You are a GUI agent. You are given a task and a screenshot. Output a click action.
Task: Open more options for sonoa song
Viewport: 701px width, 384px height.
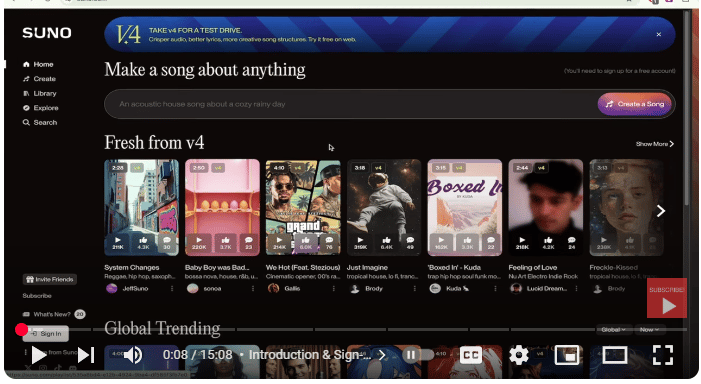click(253, 289)
